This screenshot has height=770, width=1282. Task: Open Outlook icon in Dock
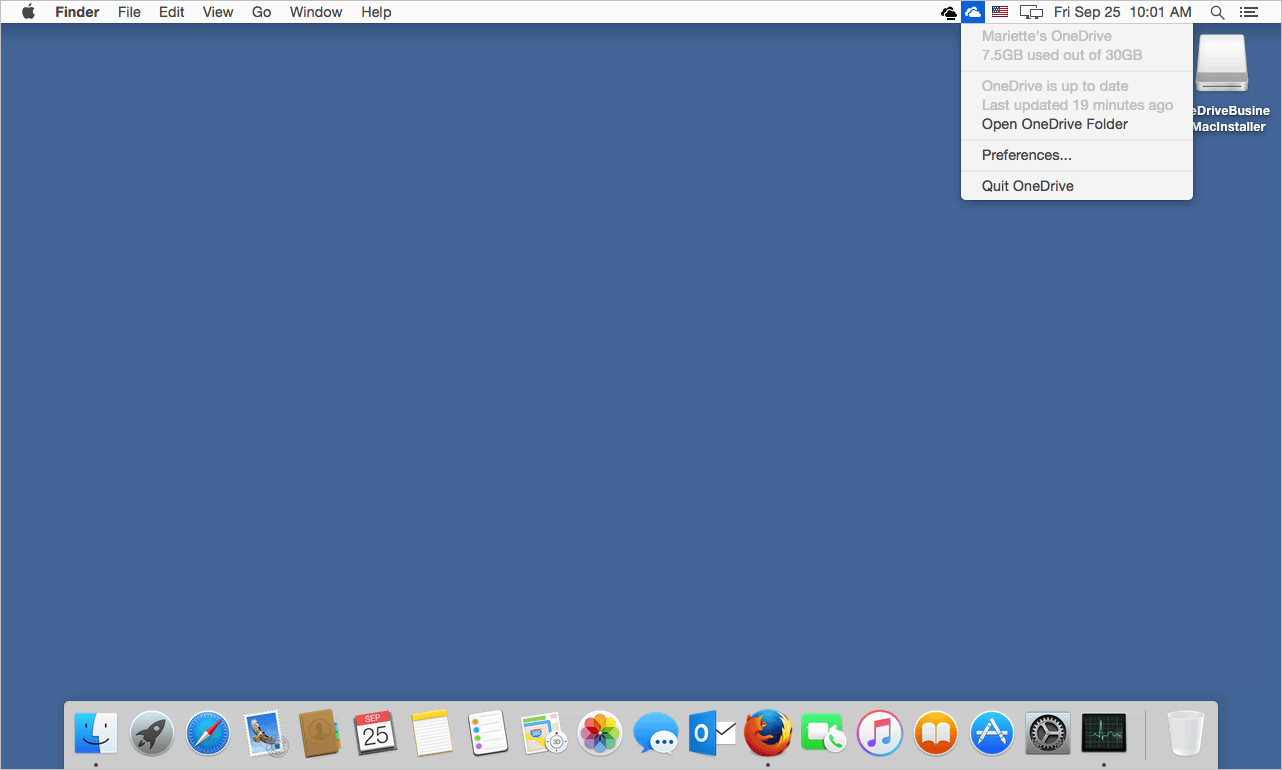(x=712, y=733)
